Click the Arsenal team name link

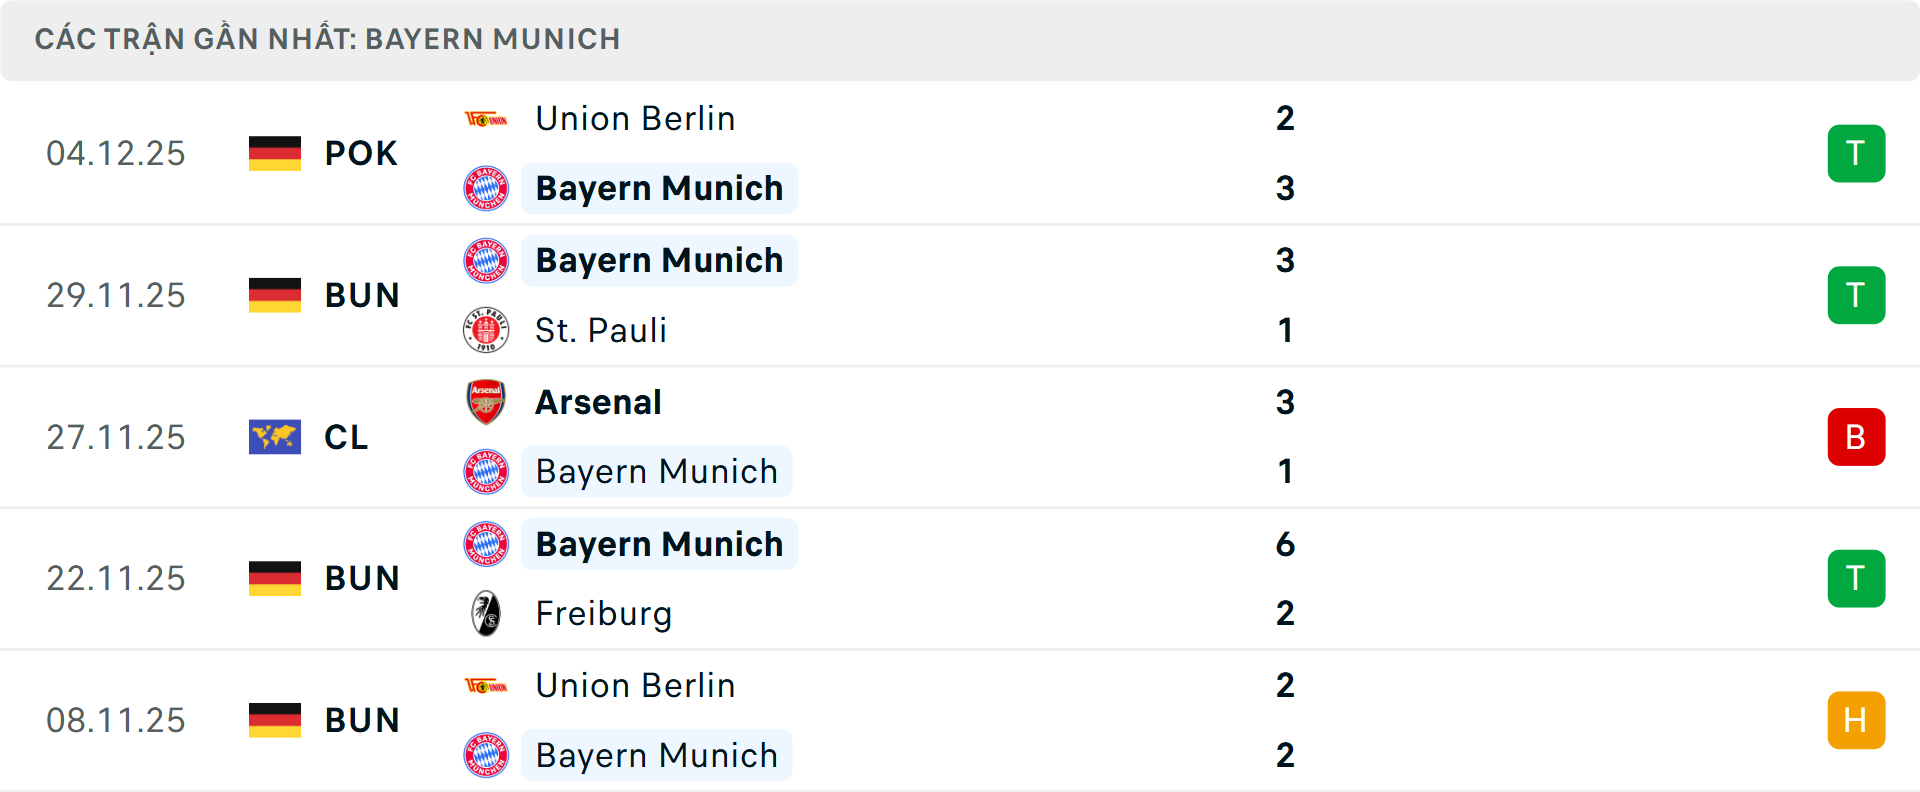[598, 402]
